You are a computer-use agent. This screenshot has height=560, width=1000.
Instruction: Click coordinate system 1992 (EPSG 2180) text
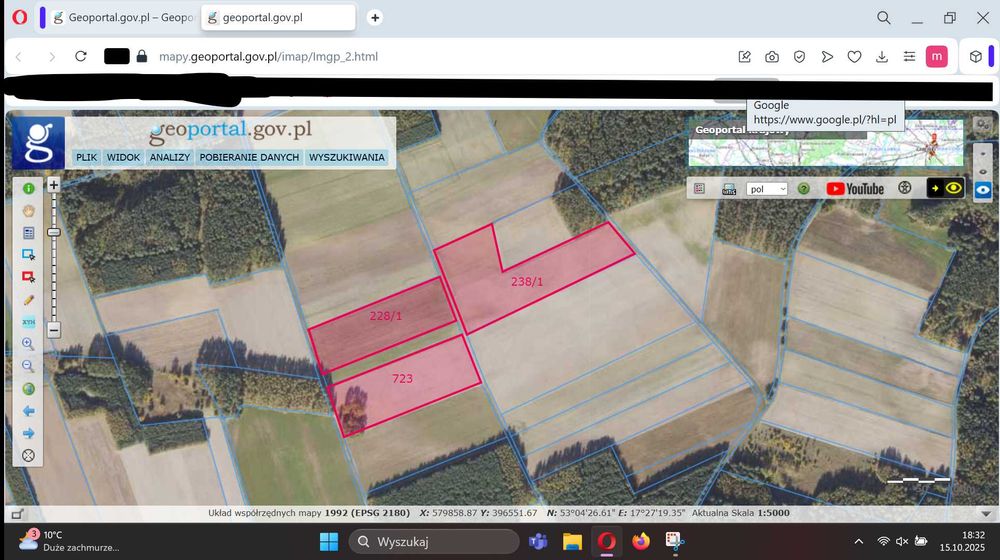367,513
